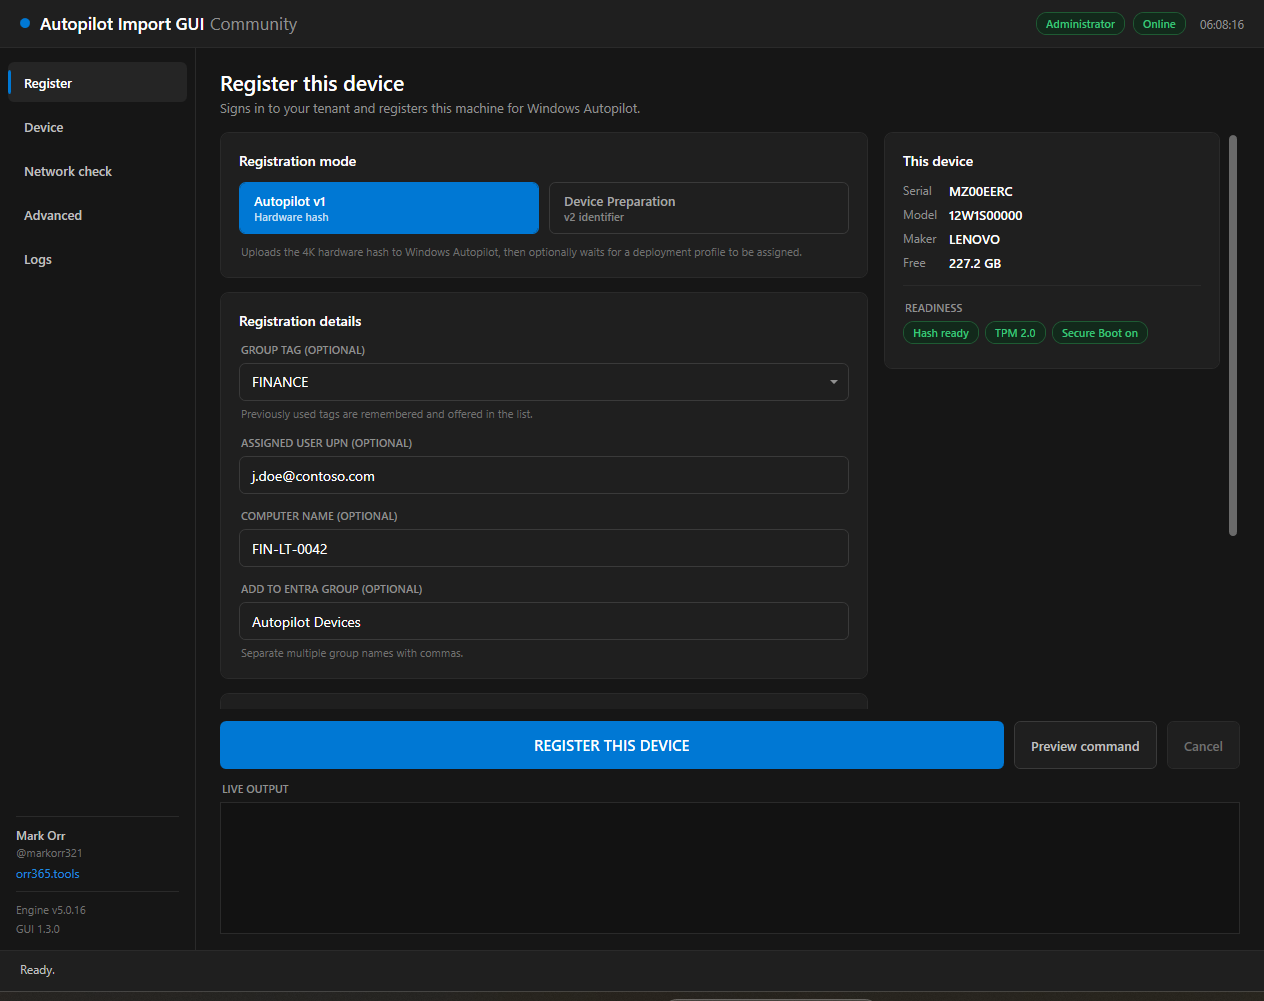The width and height of the screenshot is (1264, 1001).
Task: Expand the Group Tag dropdown arrow
Action: [833, 382]
